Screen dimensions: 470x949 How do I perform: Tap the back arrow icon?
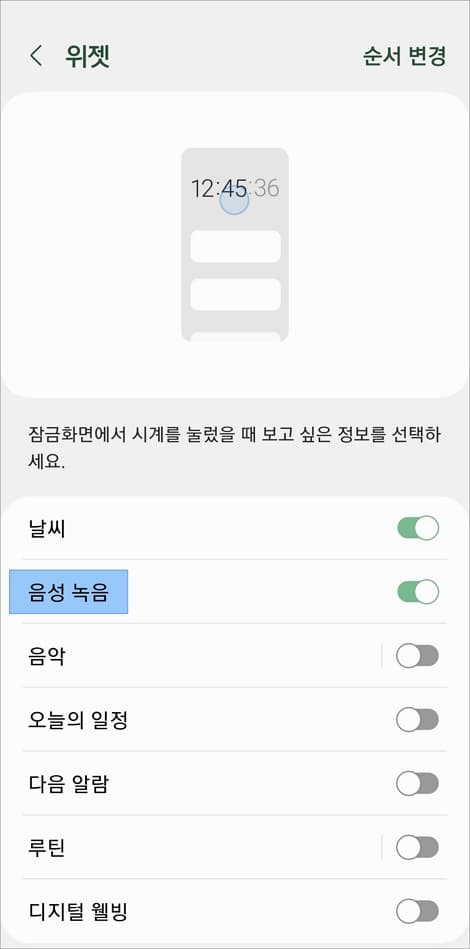click(36, 56)
